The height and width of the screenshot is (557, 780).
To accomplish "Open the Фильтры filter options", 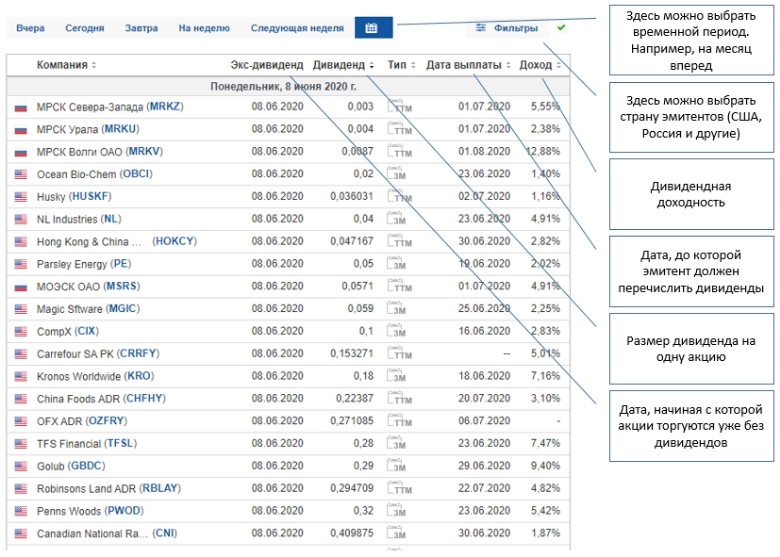I will 507,28.
